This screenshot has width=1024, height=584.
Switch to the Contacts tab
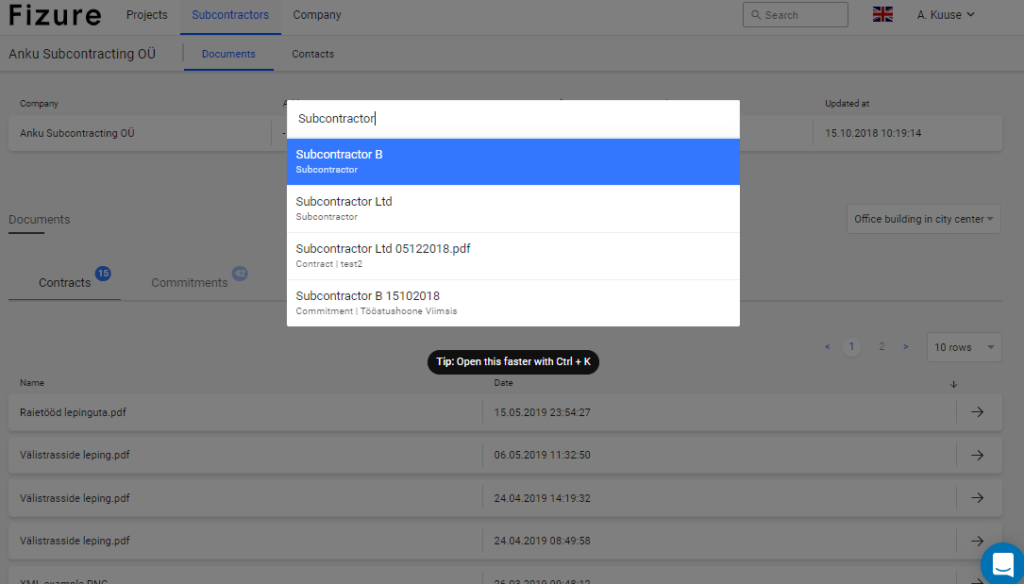coord(313,54)
